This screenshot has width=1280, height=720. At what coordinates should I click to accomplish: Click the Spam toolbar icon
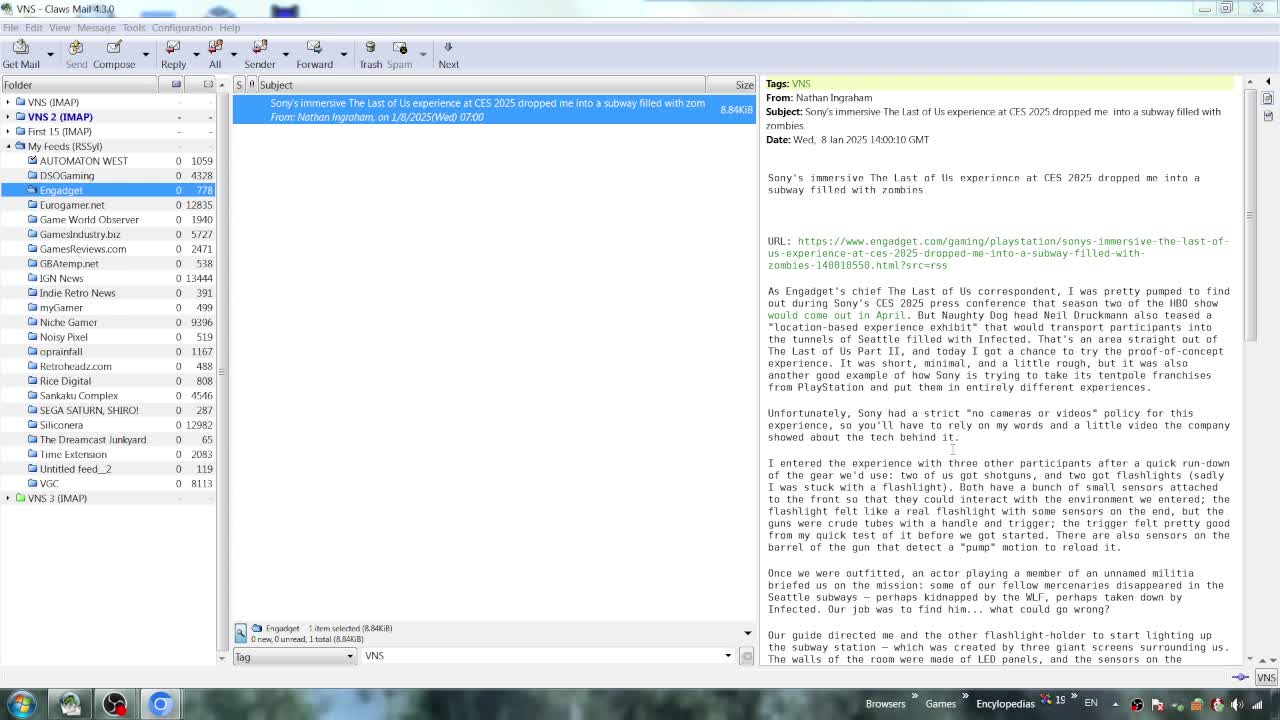pos(399,55)
